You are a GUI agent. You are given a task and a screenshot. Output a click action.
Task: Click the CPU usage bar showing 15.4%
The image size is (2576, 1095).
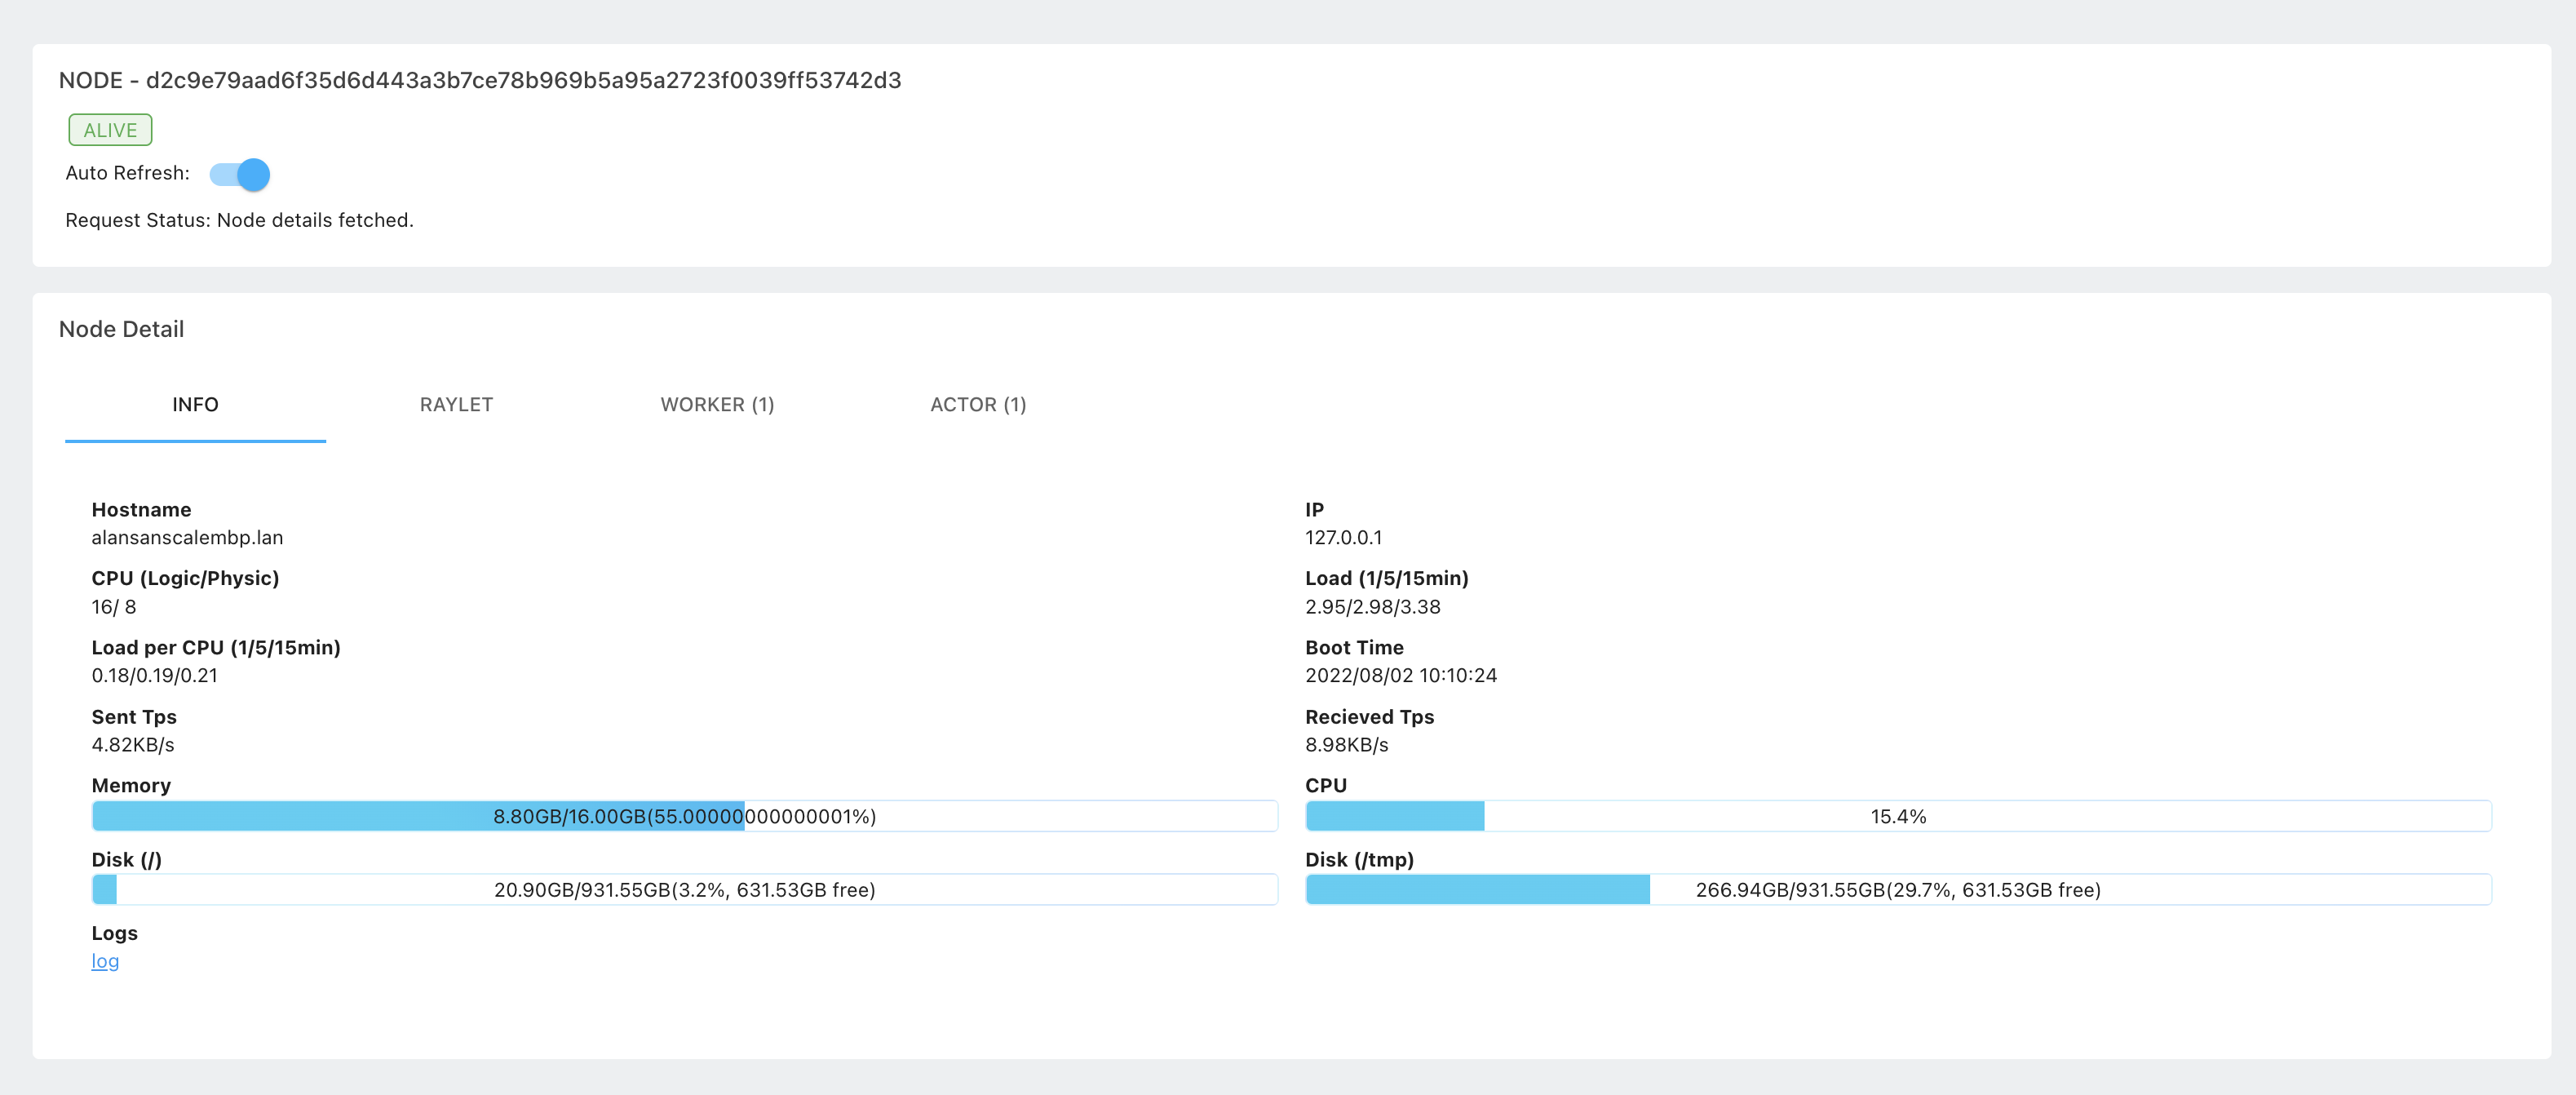pyautogui.click(x=1897, y=816)
